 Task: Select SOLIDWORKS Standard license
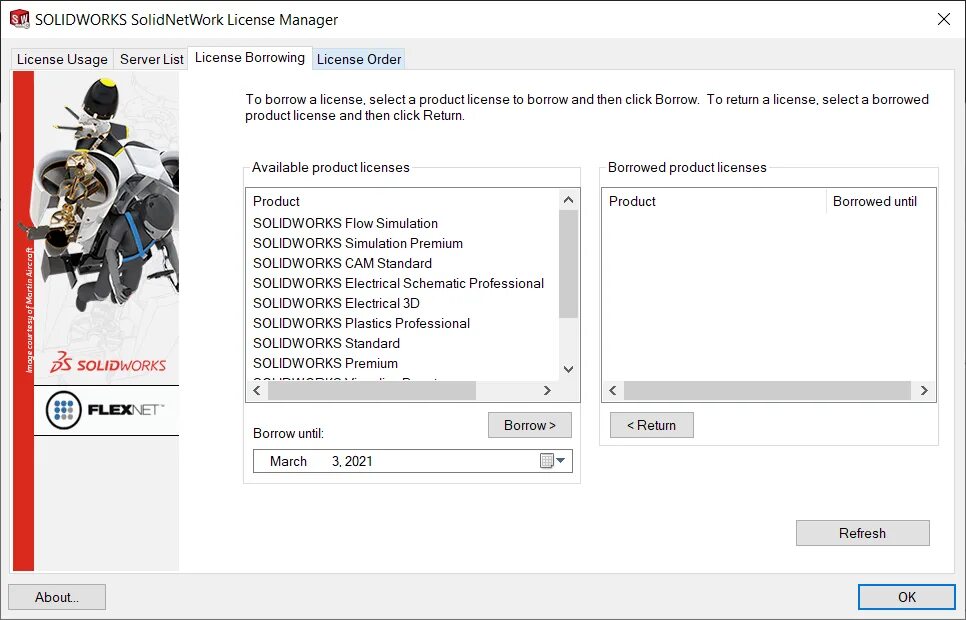326,343
